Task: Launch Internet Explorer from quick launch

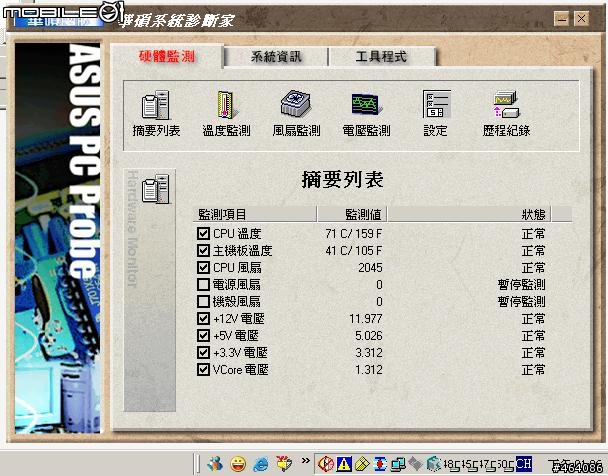Action: pos(261,464)
